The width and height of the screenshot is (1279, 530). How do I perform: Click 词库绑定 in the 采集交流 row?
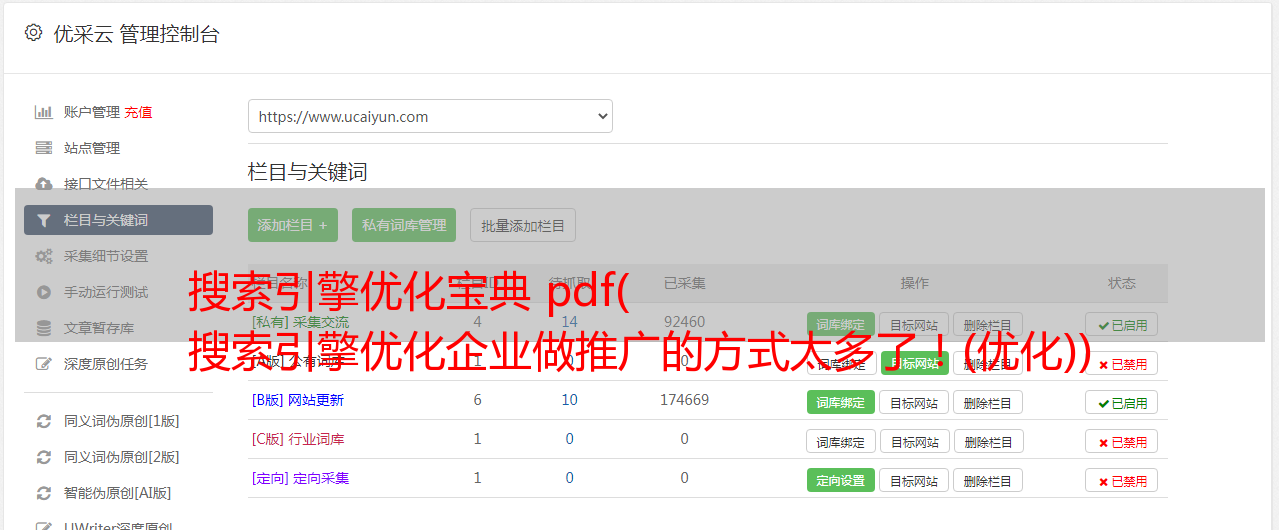(x=840, y=325)
